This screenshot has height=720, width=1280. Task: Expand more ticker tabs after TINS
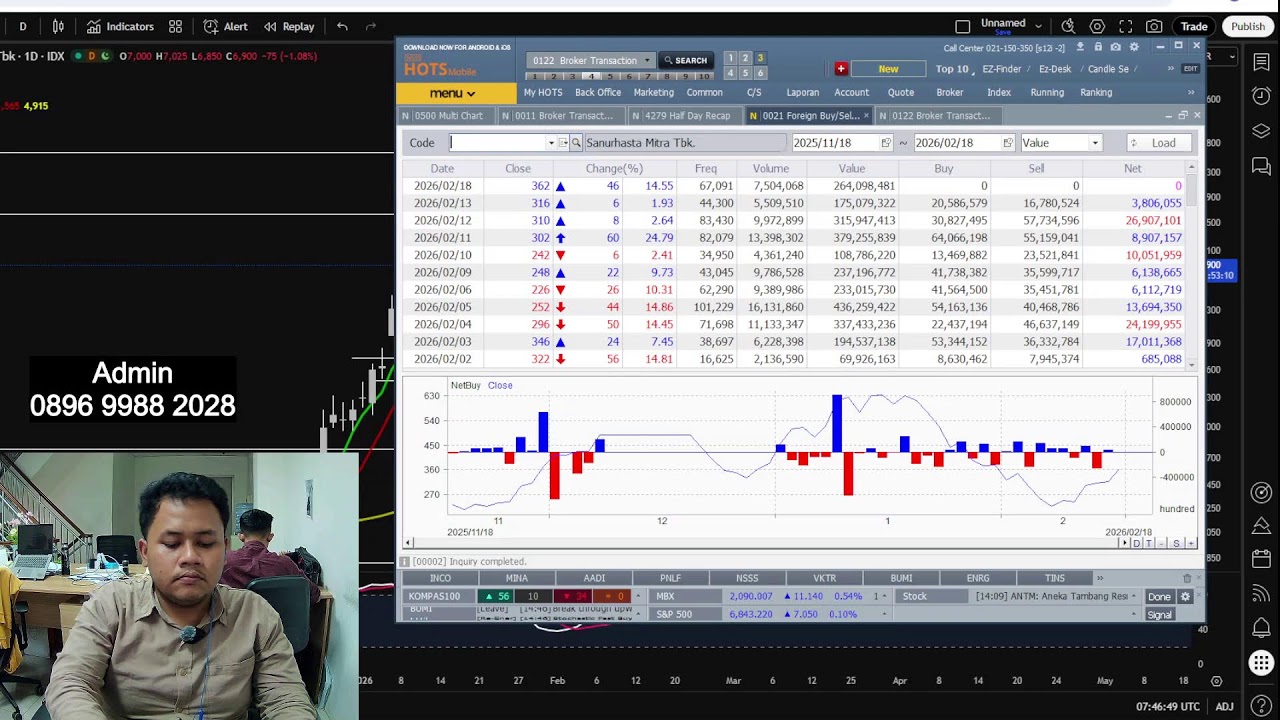(1100, 578)
